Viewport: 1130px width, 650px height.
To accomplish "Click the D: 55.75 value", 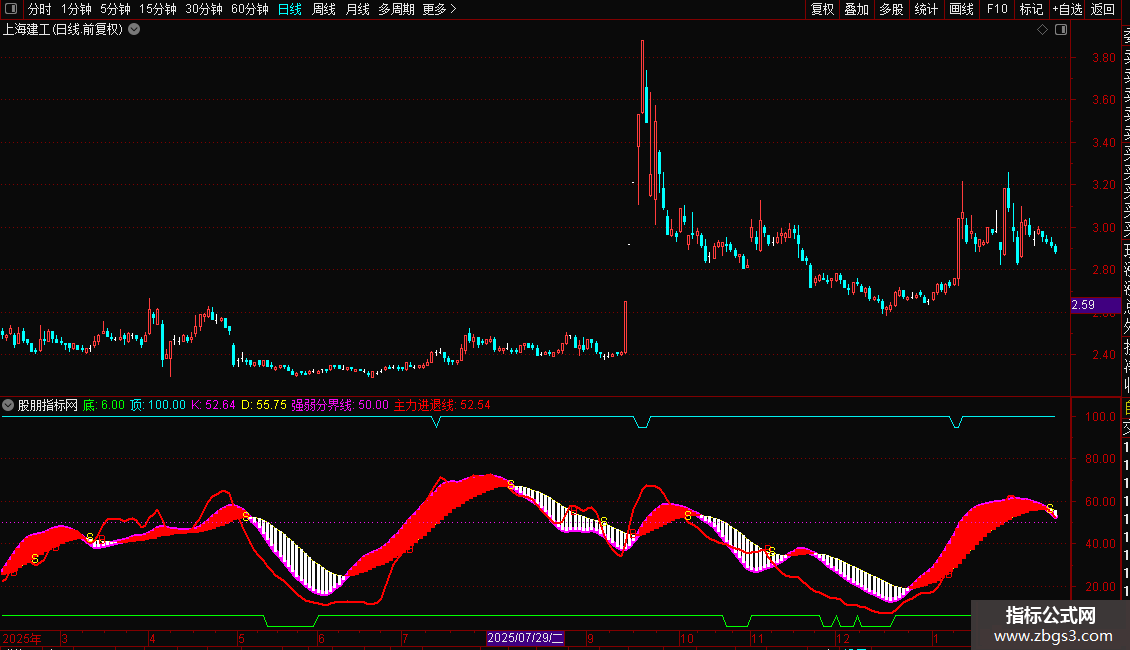I will tap(264, 405).
